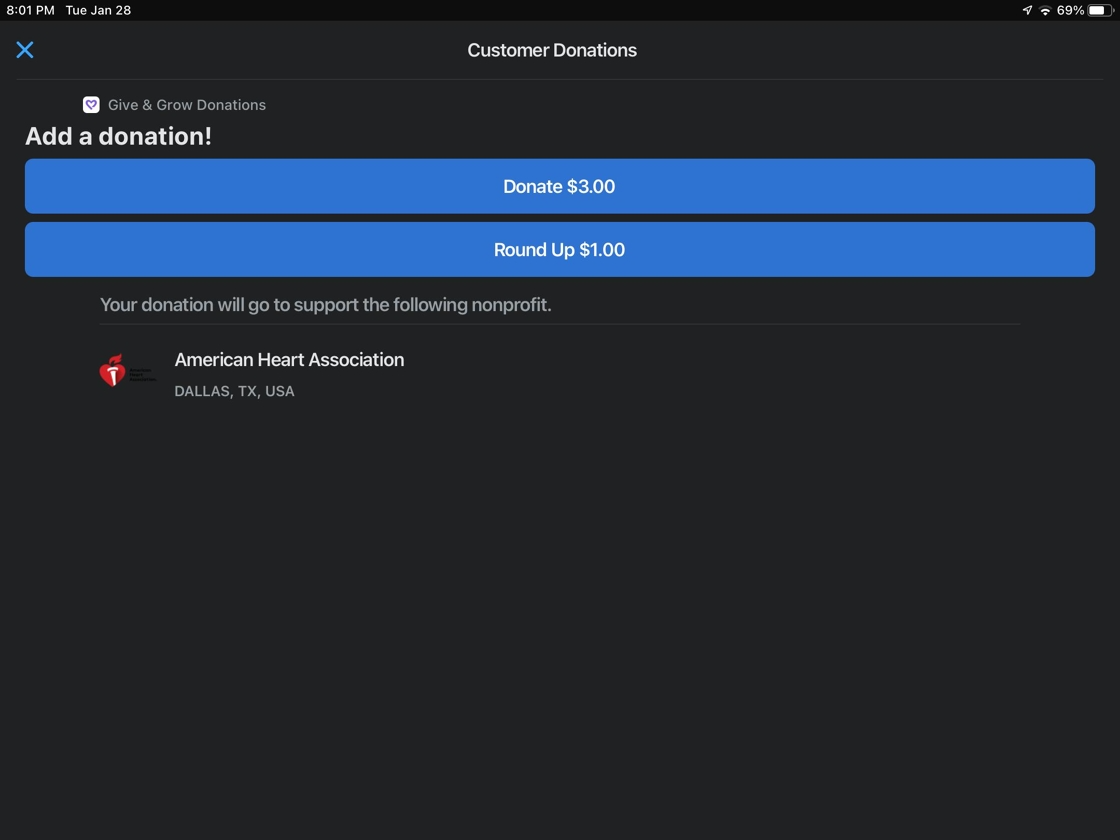Tap the Add a donation! heading
This screenshot has height=840, width=1120.
[x=119, y=136]
